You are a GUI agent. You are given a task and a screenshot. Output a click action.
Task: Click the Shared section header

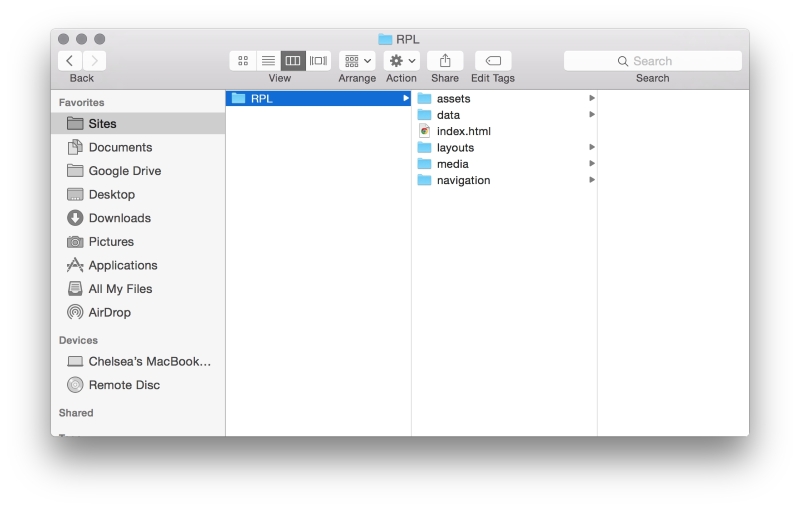tap(76, 413)
